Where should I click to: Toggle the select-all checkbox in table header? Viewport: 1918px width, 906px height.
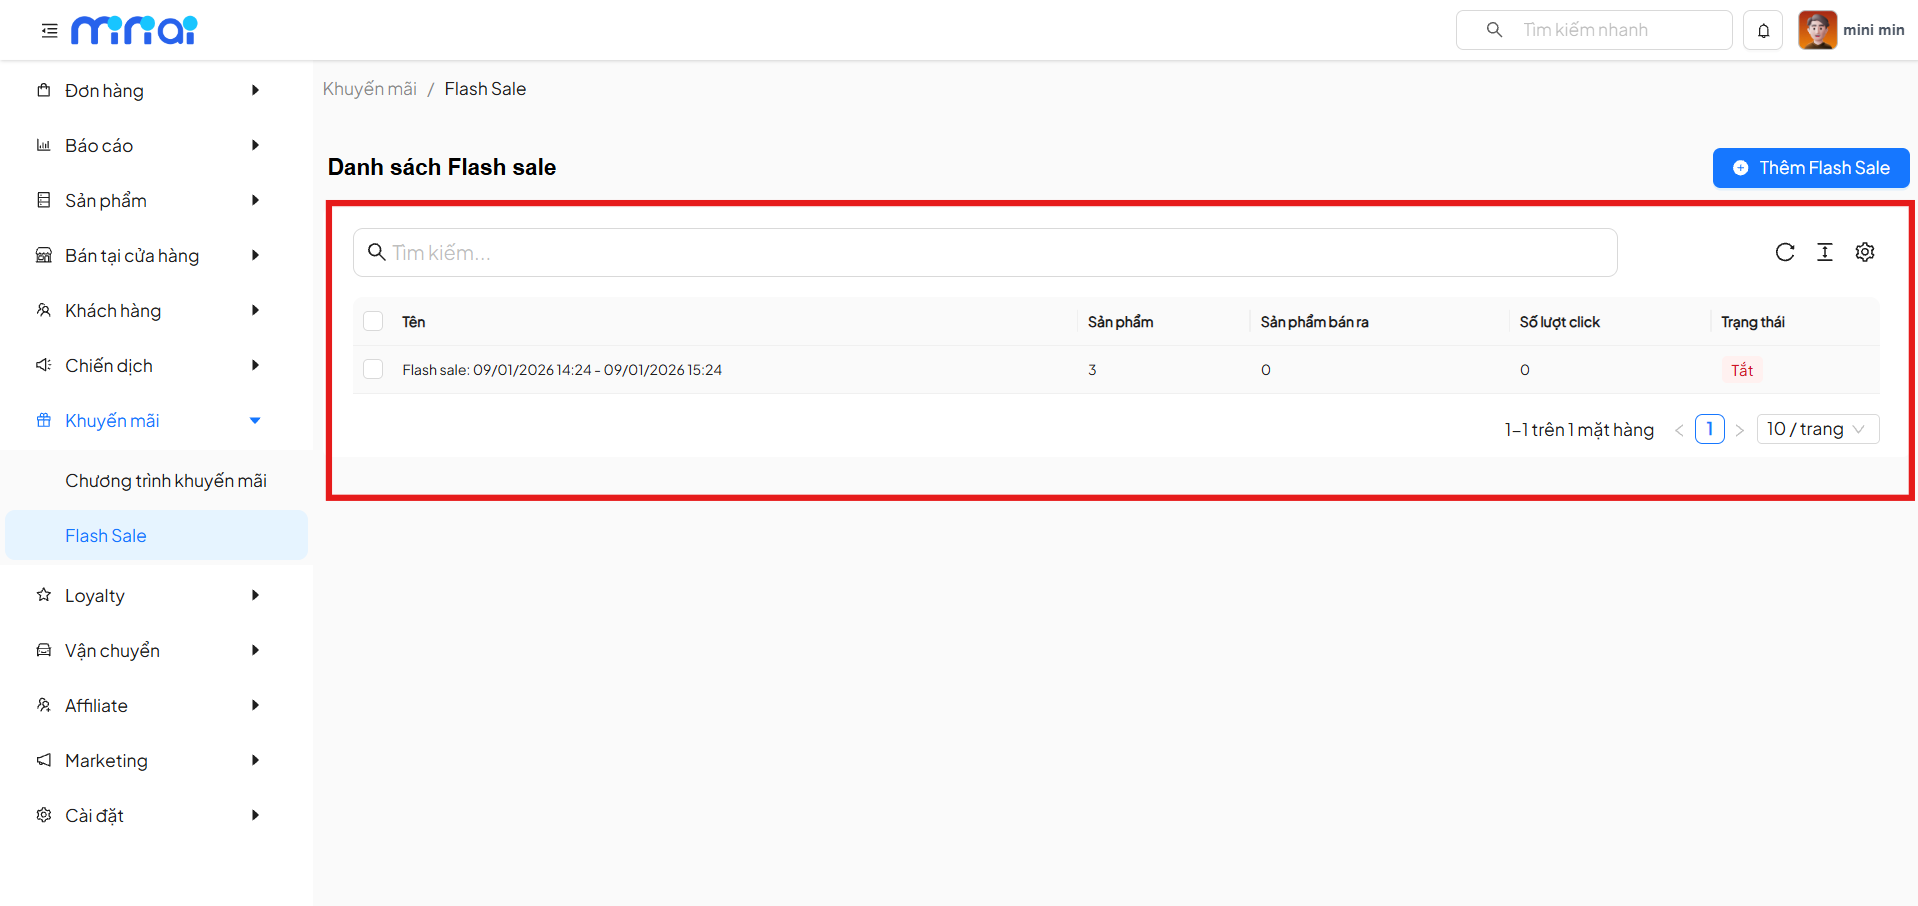(373, 321)
